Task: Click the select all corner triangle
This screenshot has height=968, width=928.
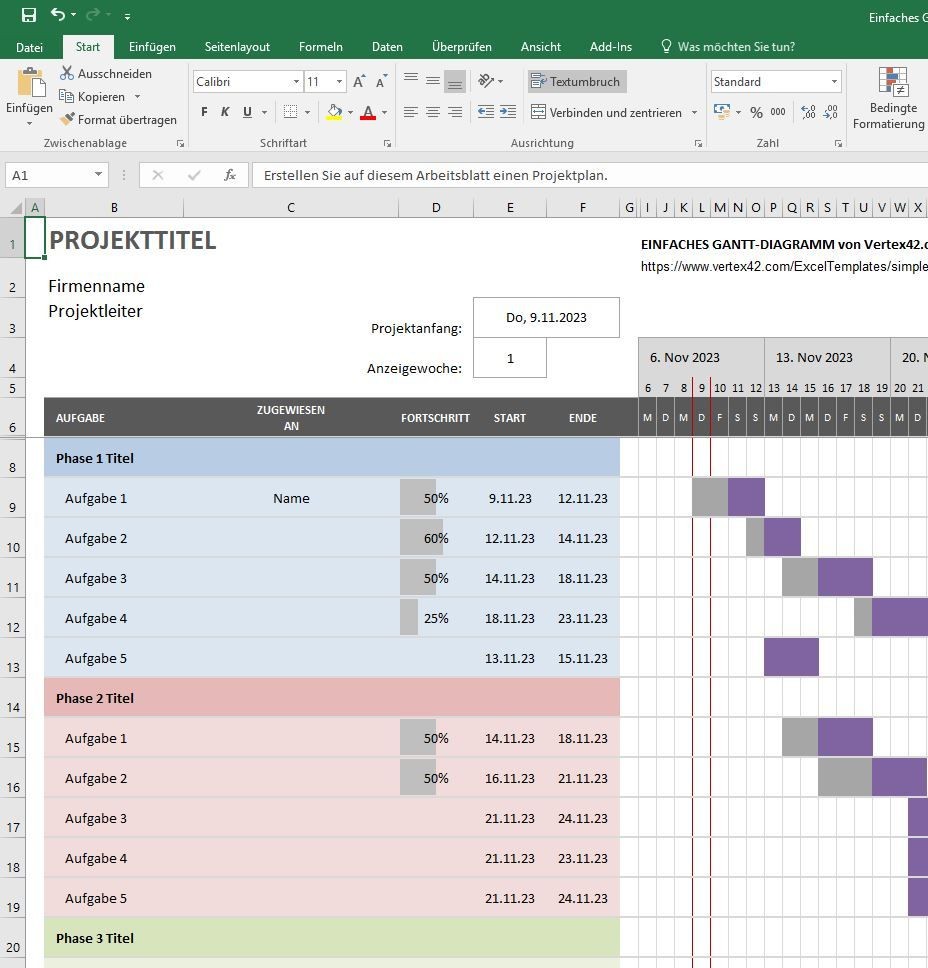Action: pos(15,208)
